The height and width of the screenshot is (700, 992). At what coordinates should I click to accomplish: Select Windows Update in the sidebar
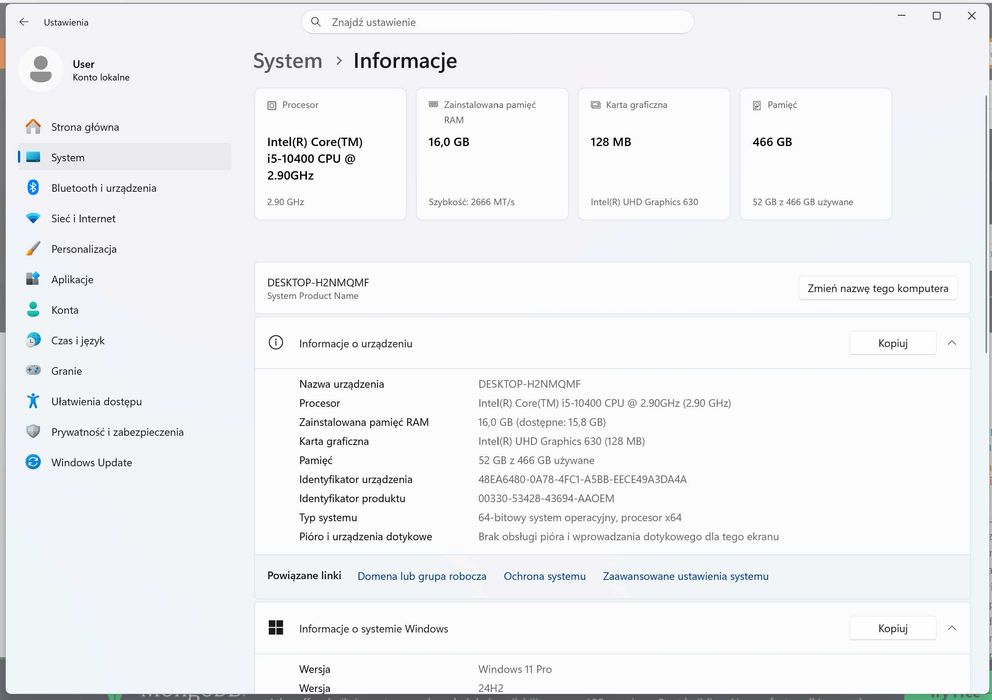pyautogui.click(x=125, y=462)
